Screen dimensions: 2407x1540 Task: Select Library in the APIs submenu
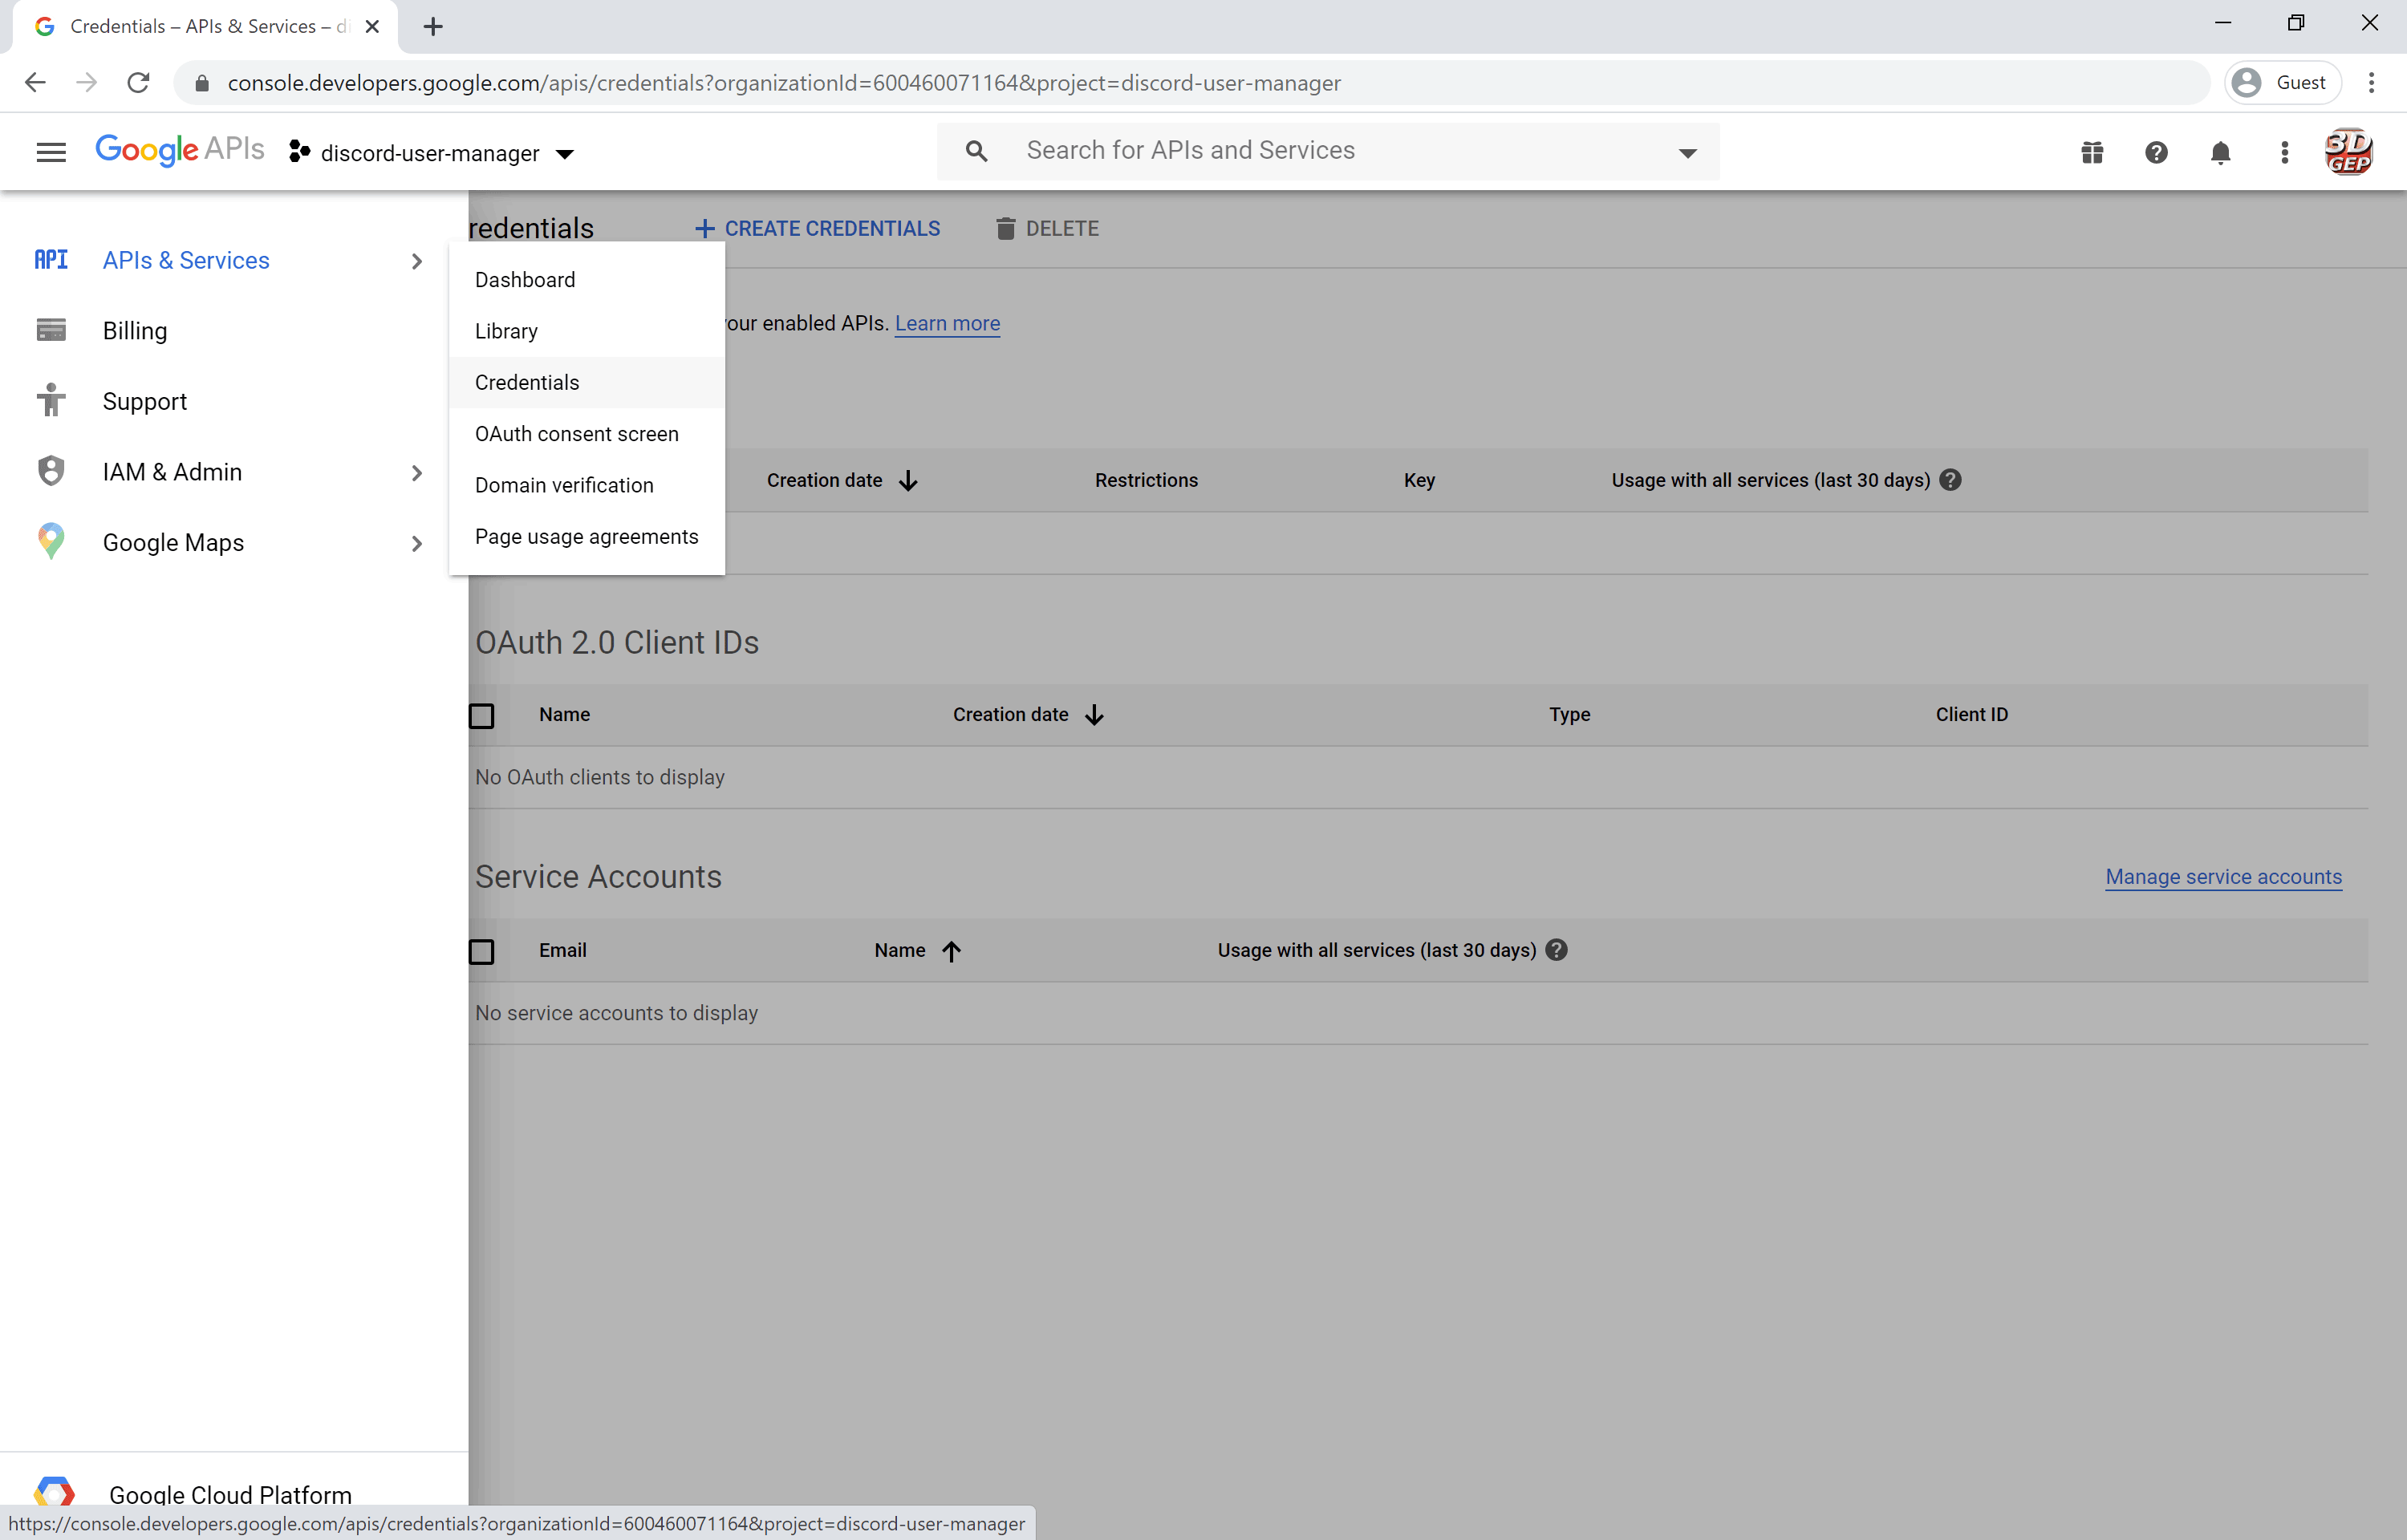click(x=506, y=331)
